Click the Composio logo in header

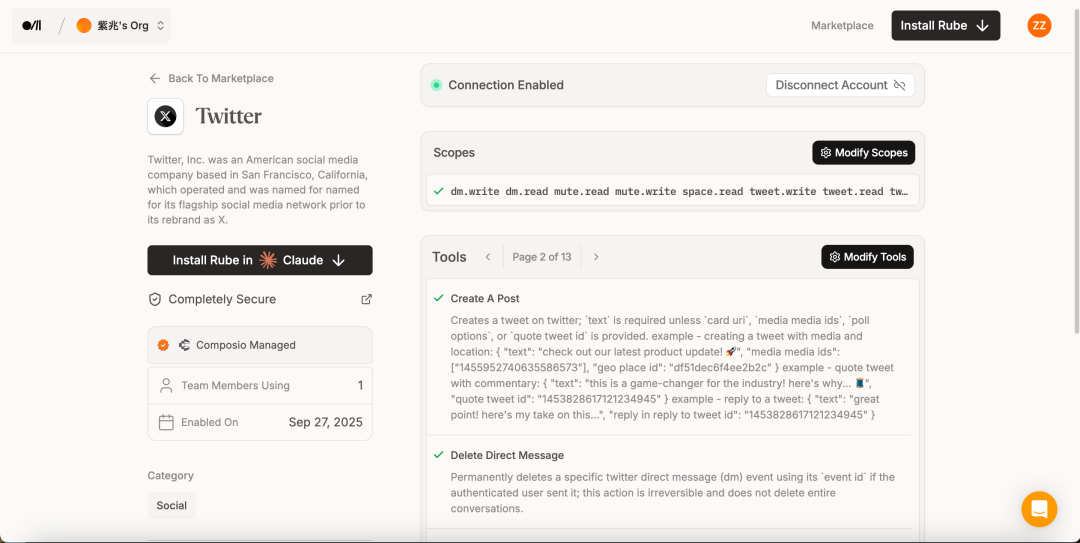(x=32, y=26)
